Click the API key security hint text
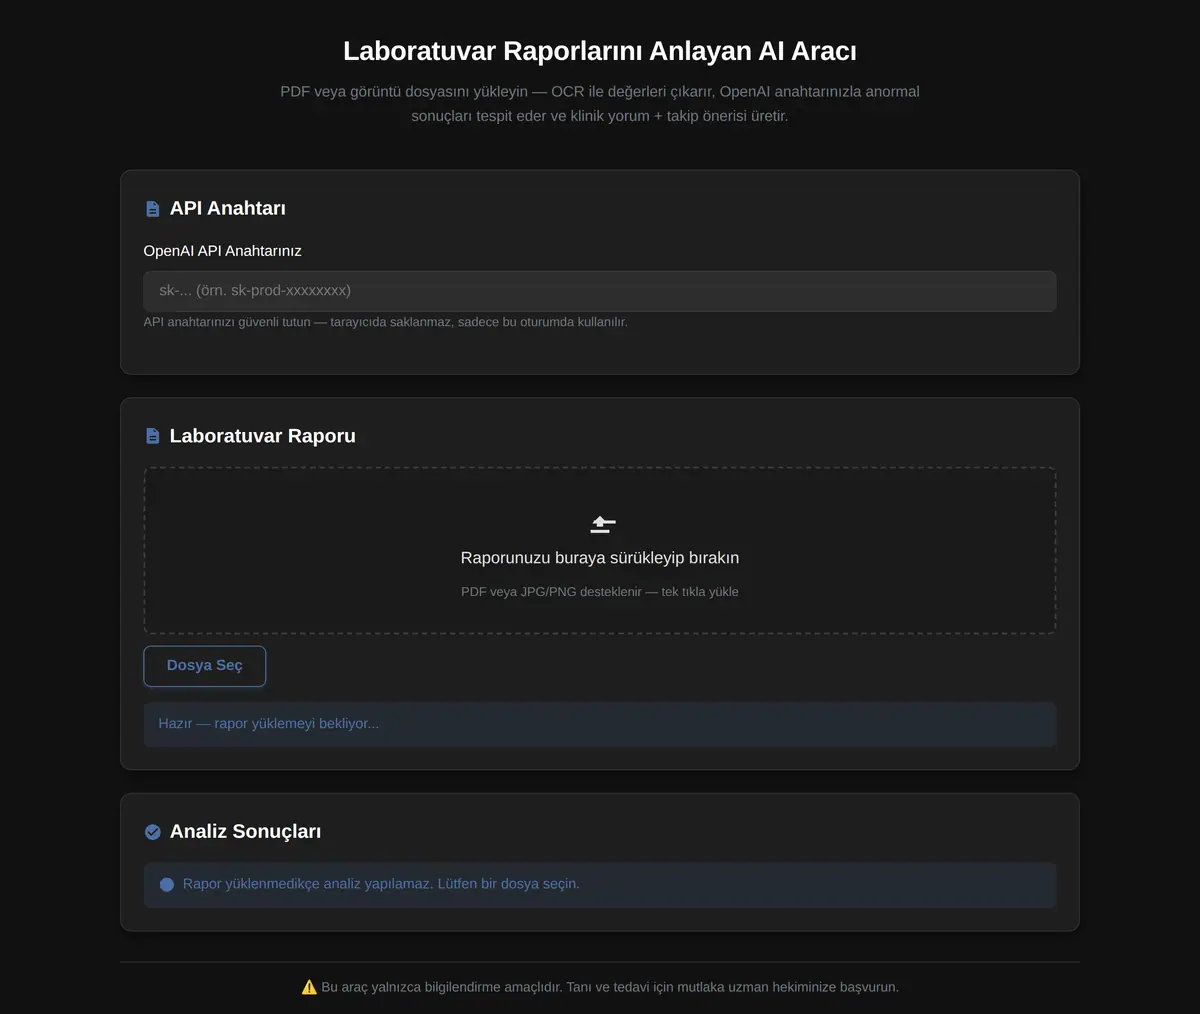The height and width of the screenshot is (1014, 1200). pyautogui.click(x=386, y=322)
